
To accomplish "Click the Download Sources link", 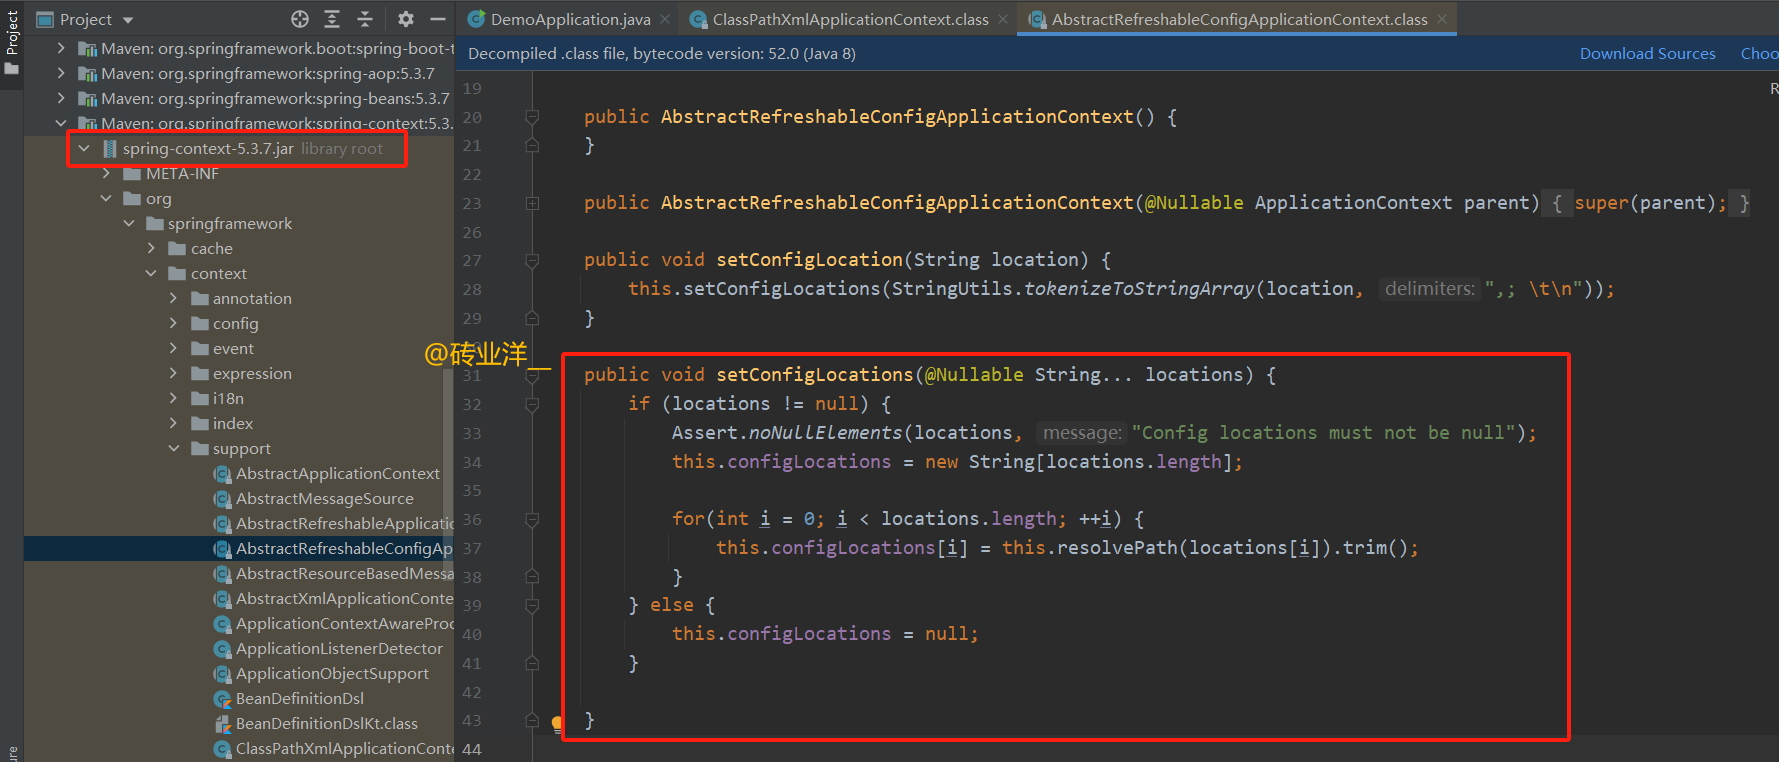I will coord(1647,53).
